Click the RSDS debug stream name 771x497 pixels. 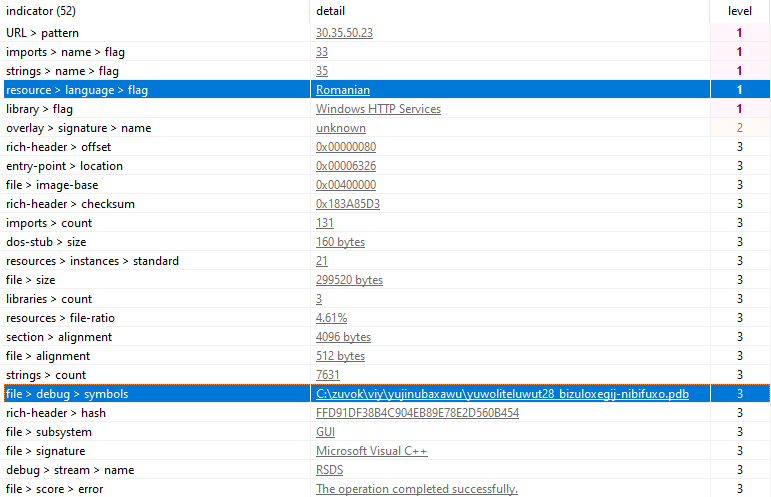(x=329, y=470)
